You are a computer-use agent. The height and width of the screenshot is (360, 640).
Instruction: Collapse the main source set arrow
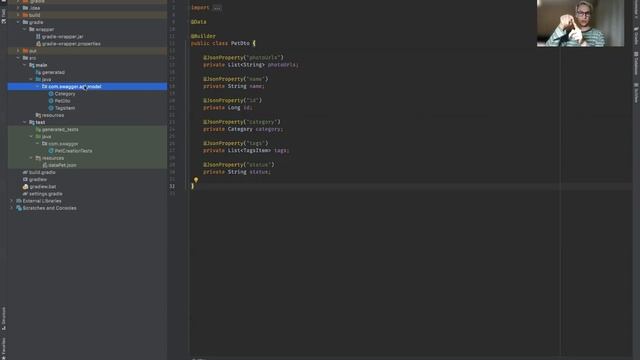pos(25,65)
